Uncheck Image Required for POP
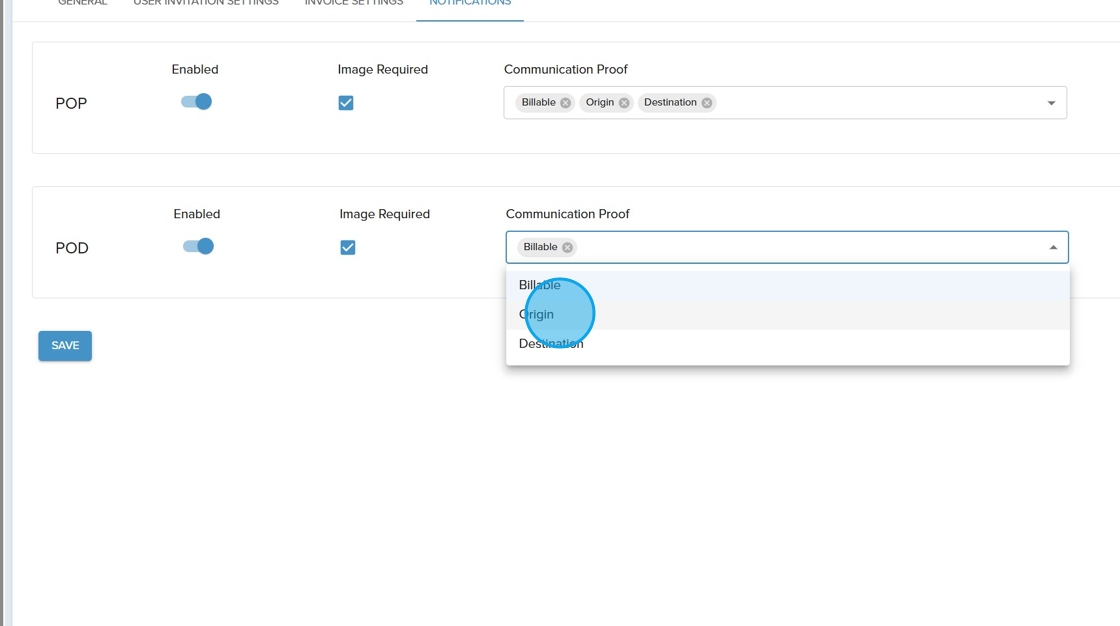Screen dimensions: 1120x626 pyautogui.click(x=346, y=103)
